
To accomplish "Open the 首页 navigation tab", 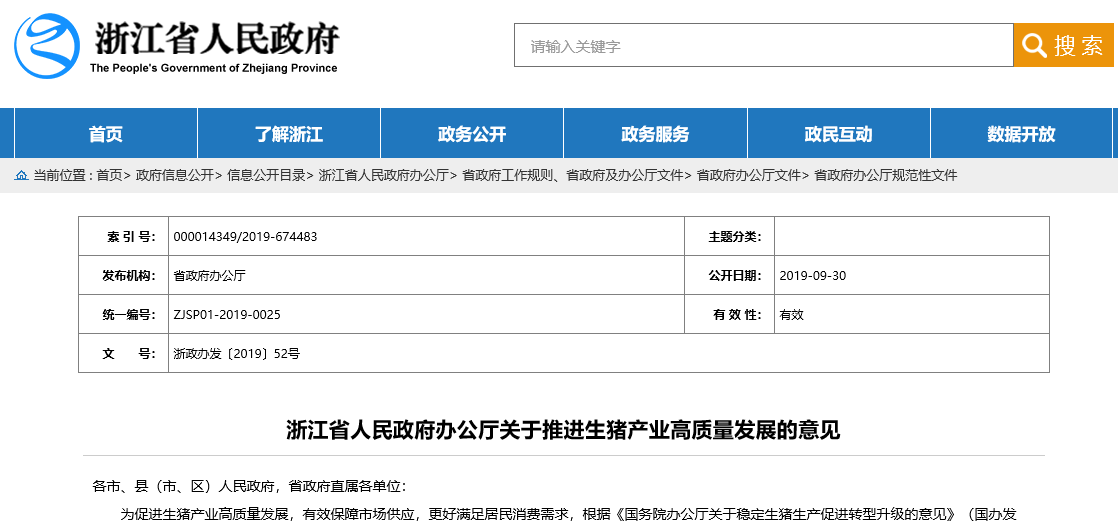I will click(x=105, y=134).
